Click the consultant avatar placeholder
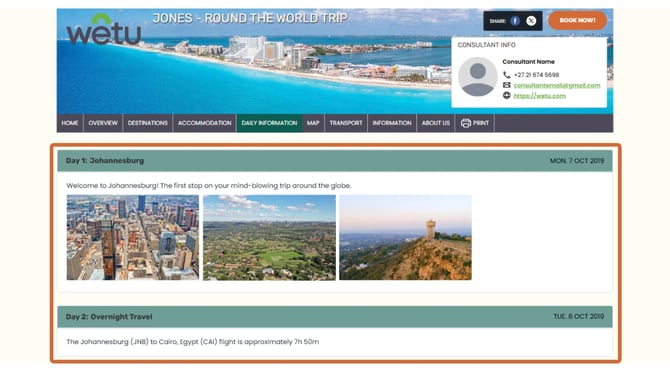Viewport: 670px width, 372px height. pos(478,77)
